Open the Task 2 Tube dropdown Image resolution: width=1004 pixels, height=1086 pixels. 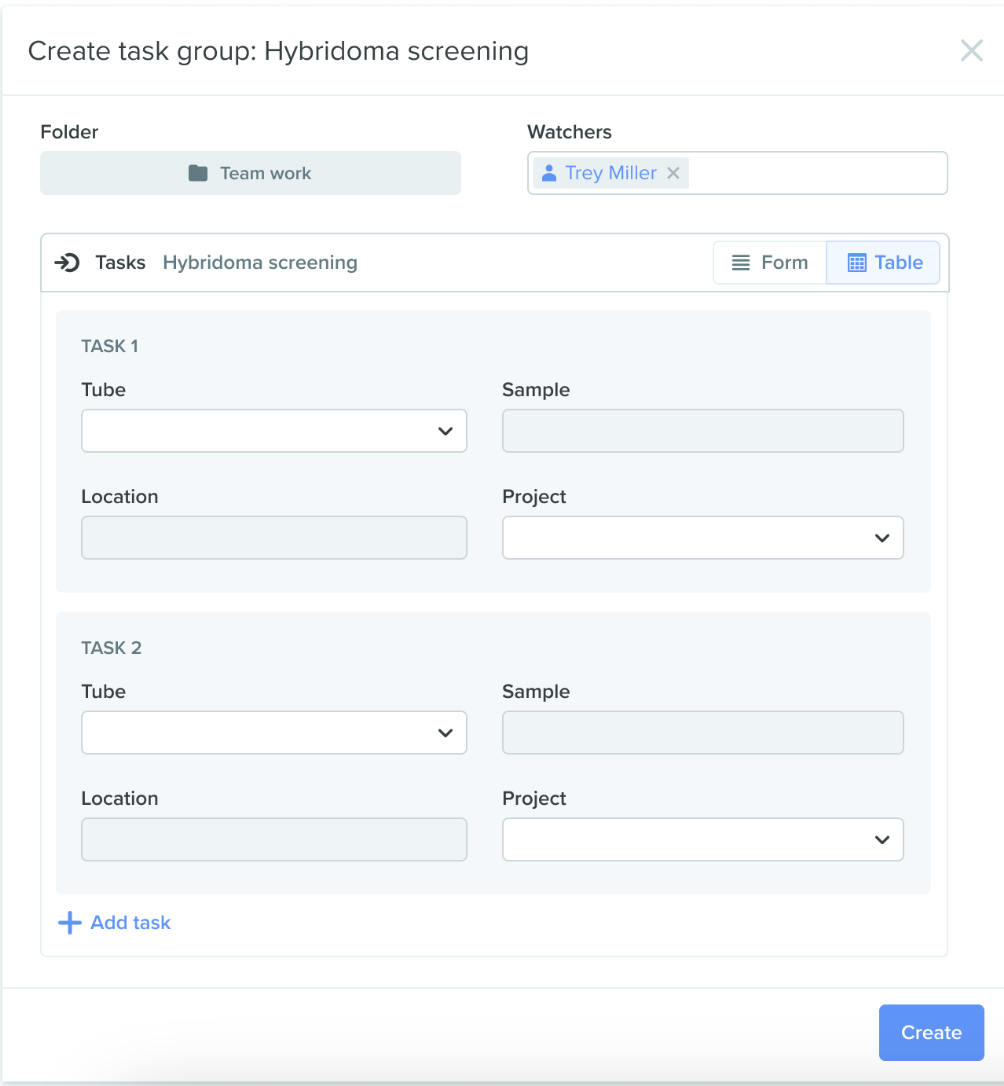[274, 733]
